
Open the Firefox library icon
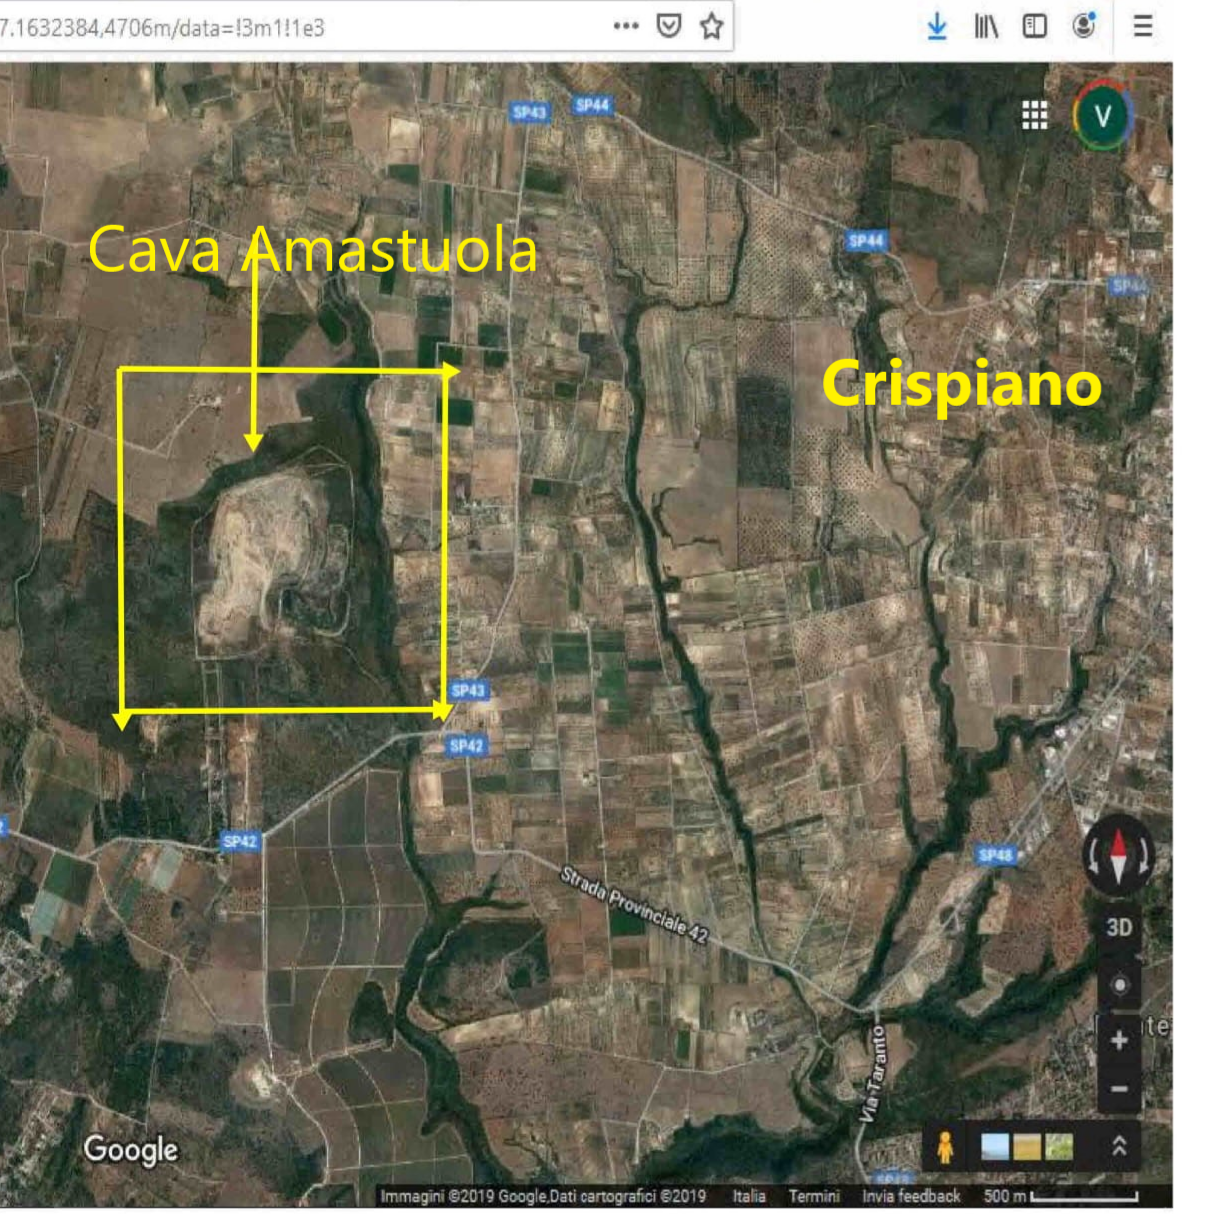point(986,27)
